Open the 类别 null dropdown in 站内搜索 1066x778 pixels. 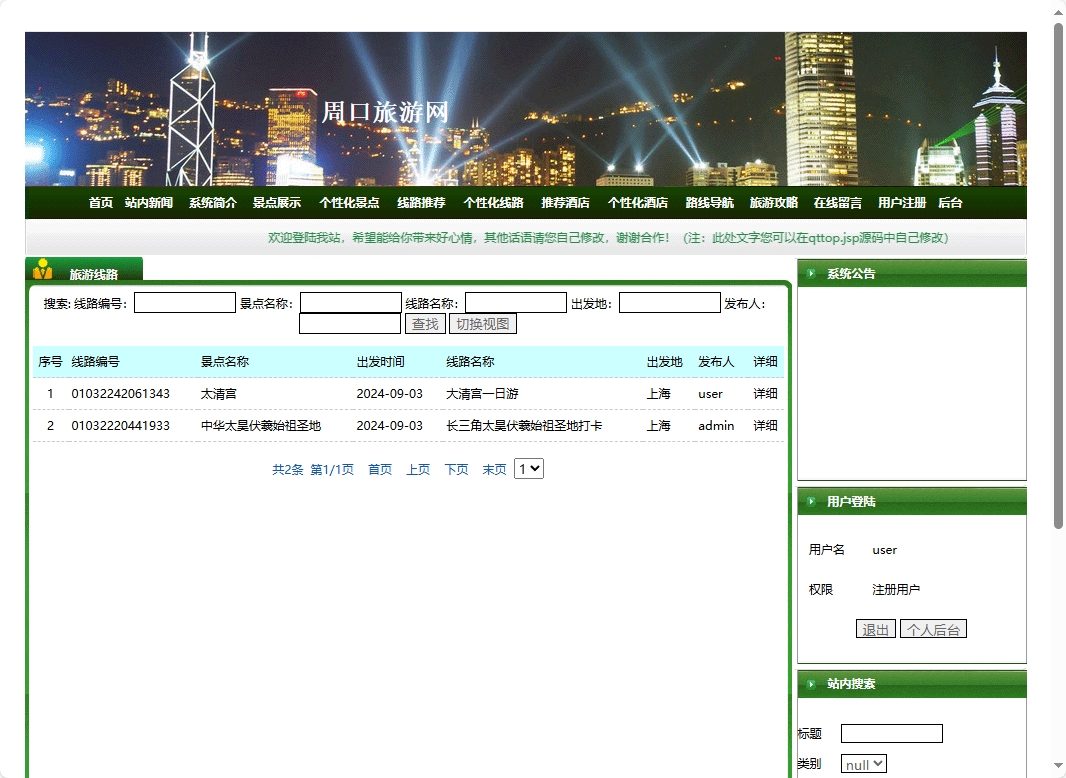[x=862, y=763]
